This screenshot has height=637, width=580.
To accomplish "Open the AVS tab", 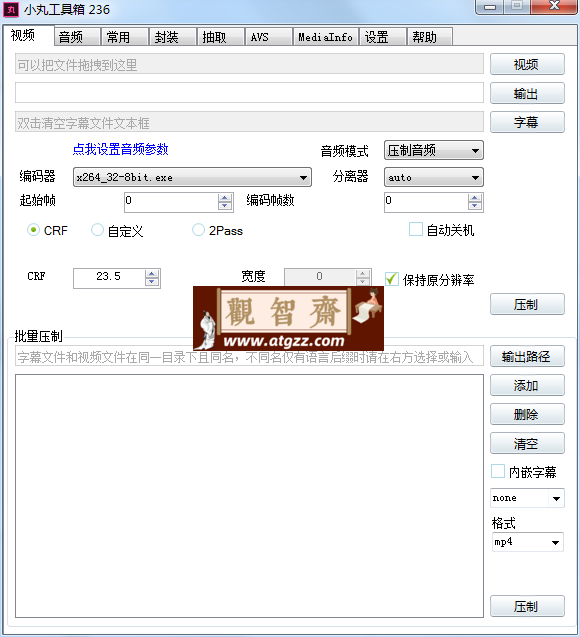I will (x=268, y=37).
